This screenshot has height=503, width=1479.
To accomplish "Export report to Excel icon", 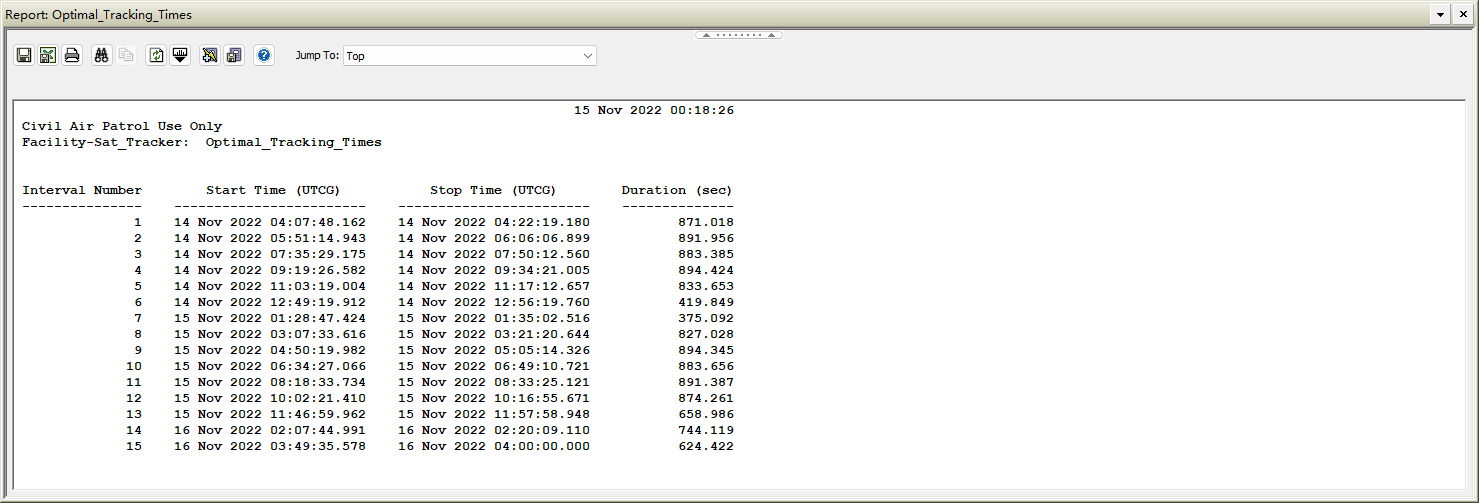I will pos(47,56).
